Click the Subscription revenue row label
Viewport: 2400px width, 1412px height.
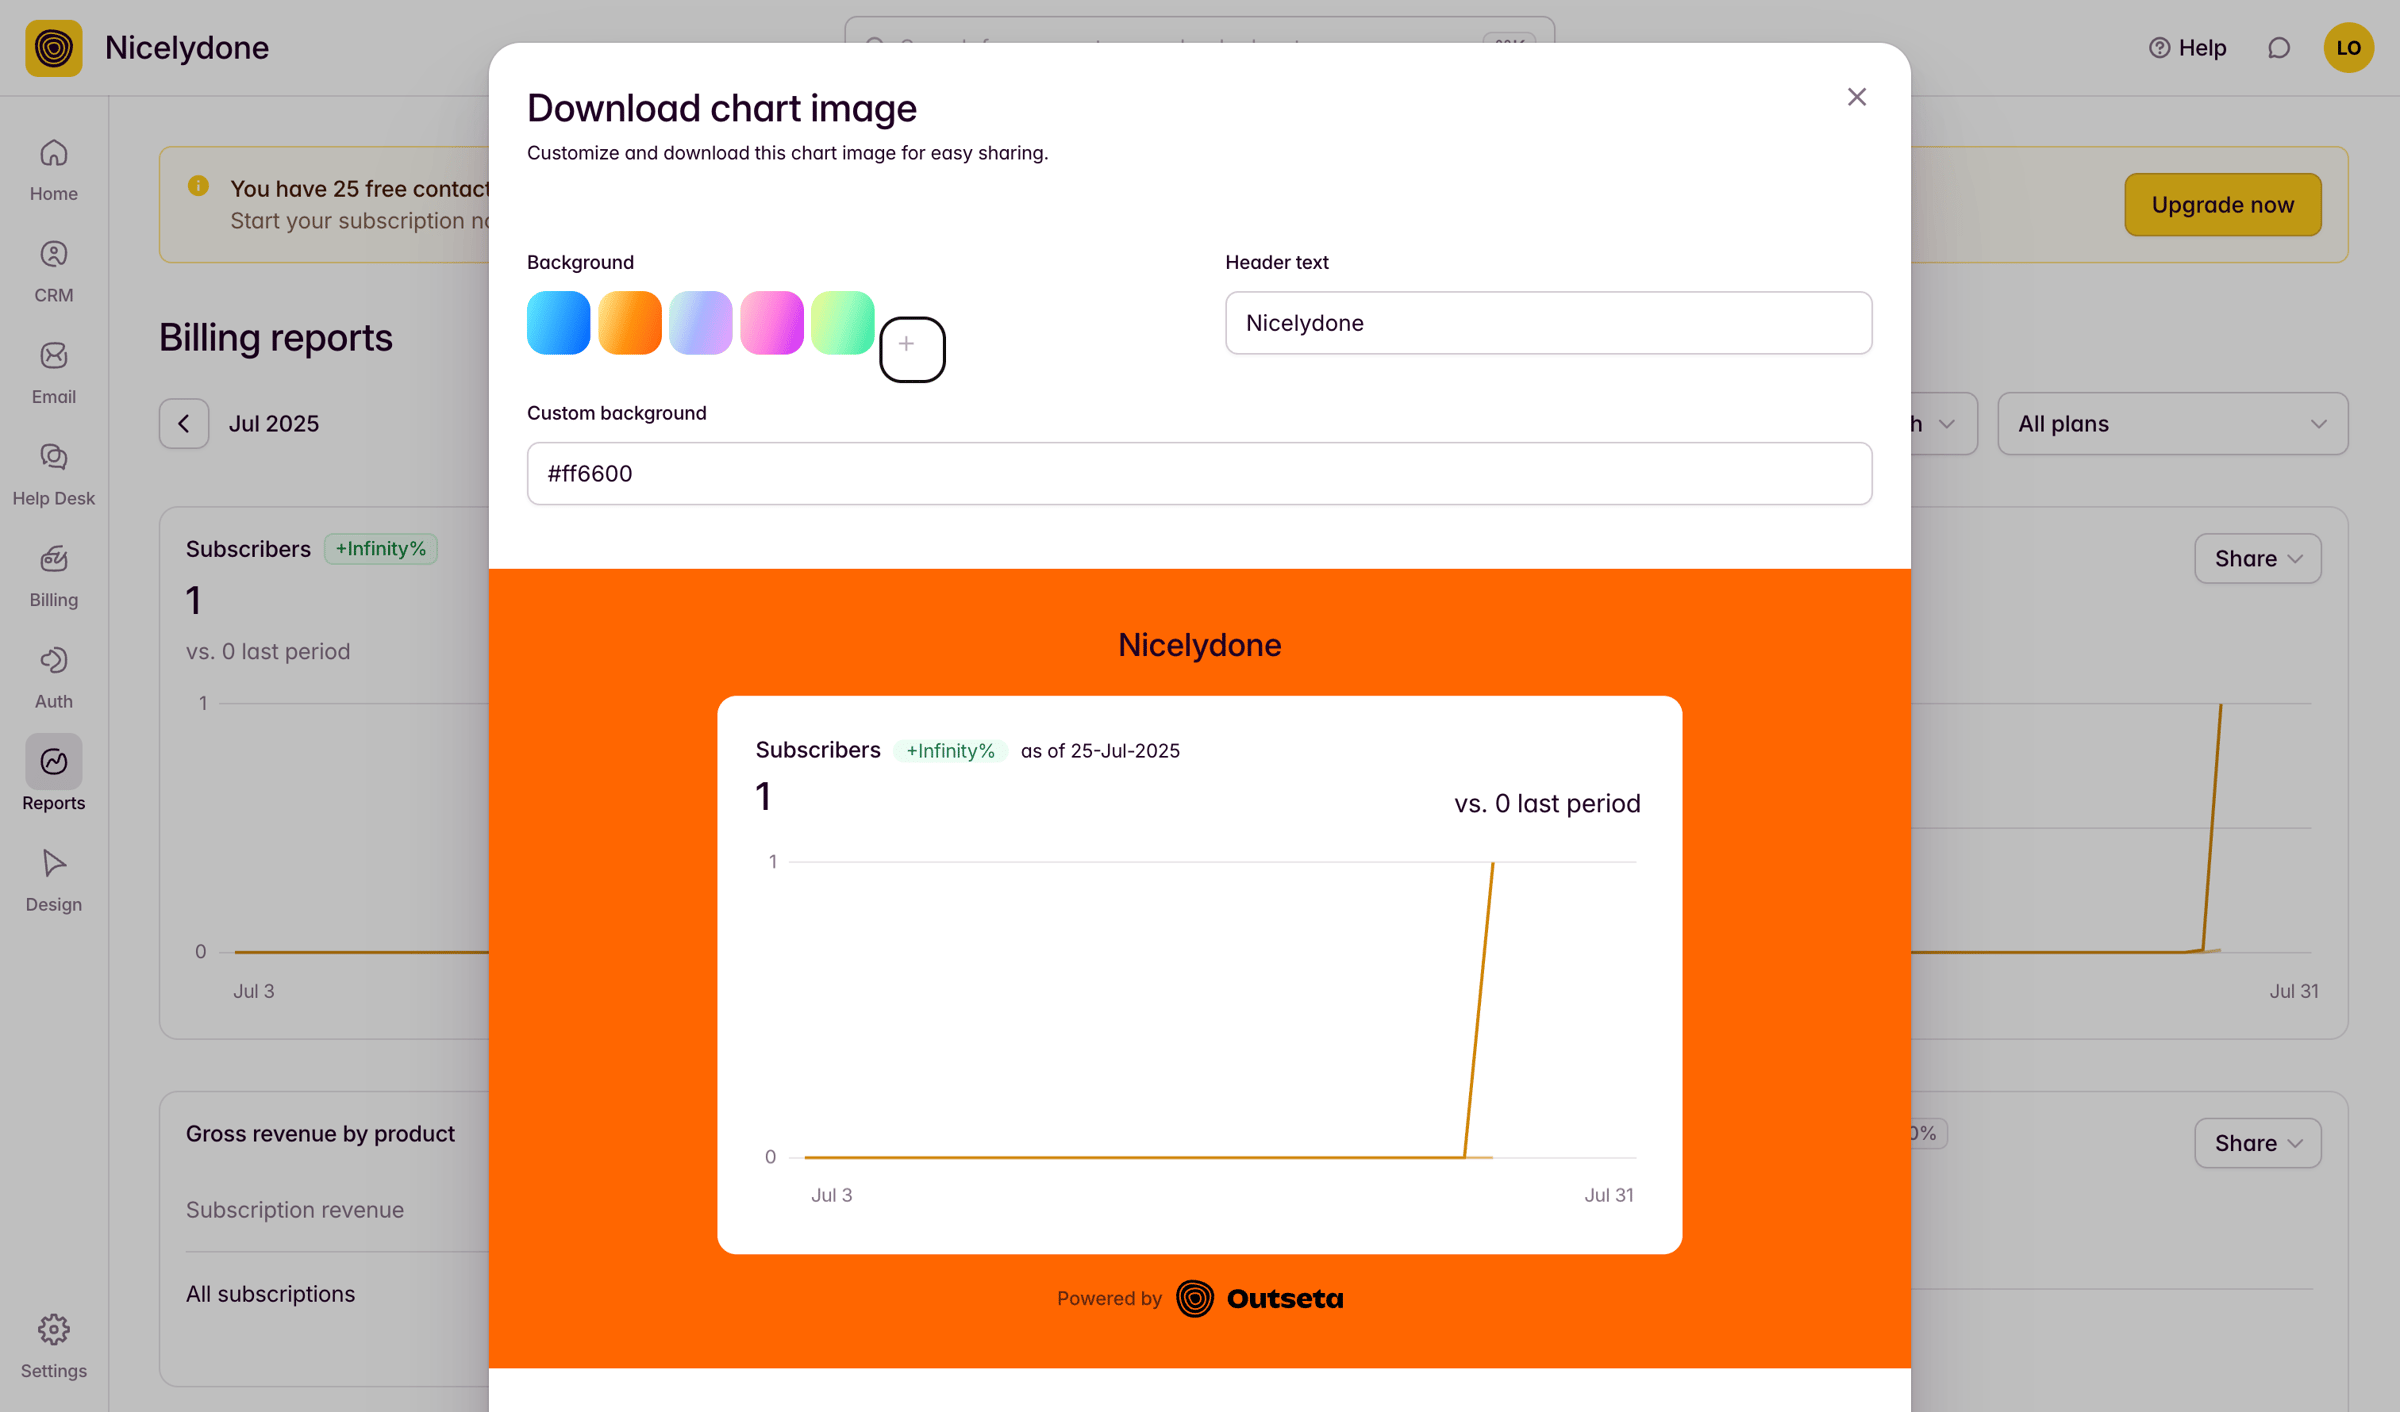[x=295, y=1210]
